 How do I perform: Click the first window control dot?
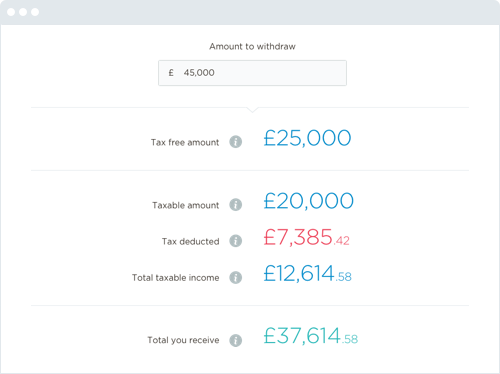pos(11,12)
